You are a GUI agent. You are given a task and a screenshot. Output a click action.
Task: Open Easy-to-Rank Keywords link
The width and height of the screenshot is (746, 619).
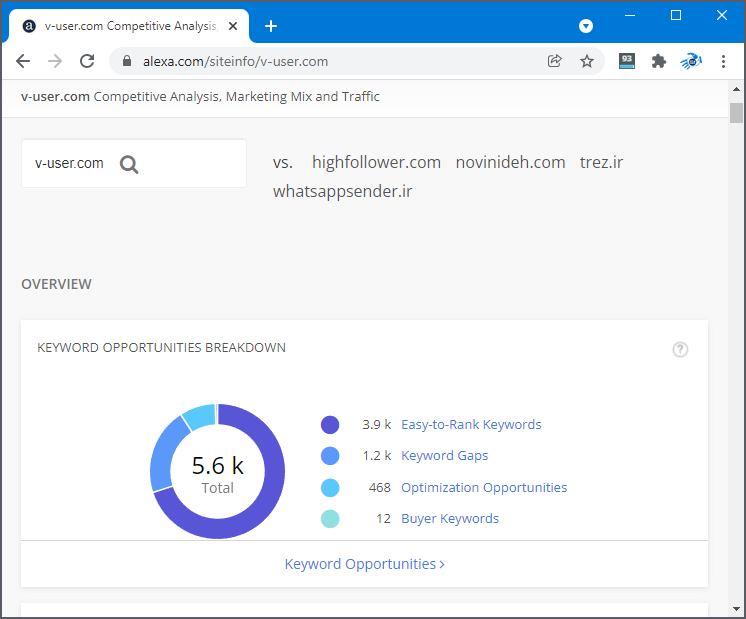tap(471, 424)
